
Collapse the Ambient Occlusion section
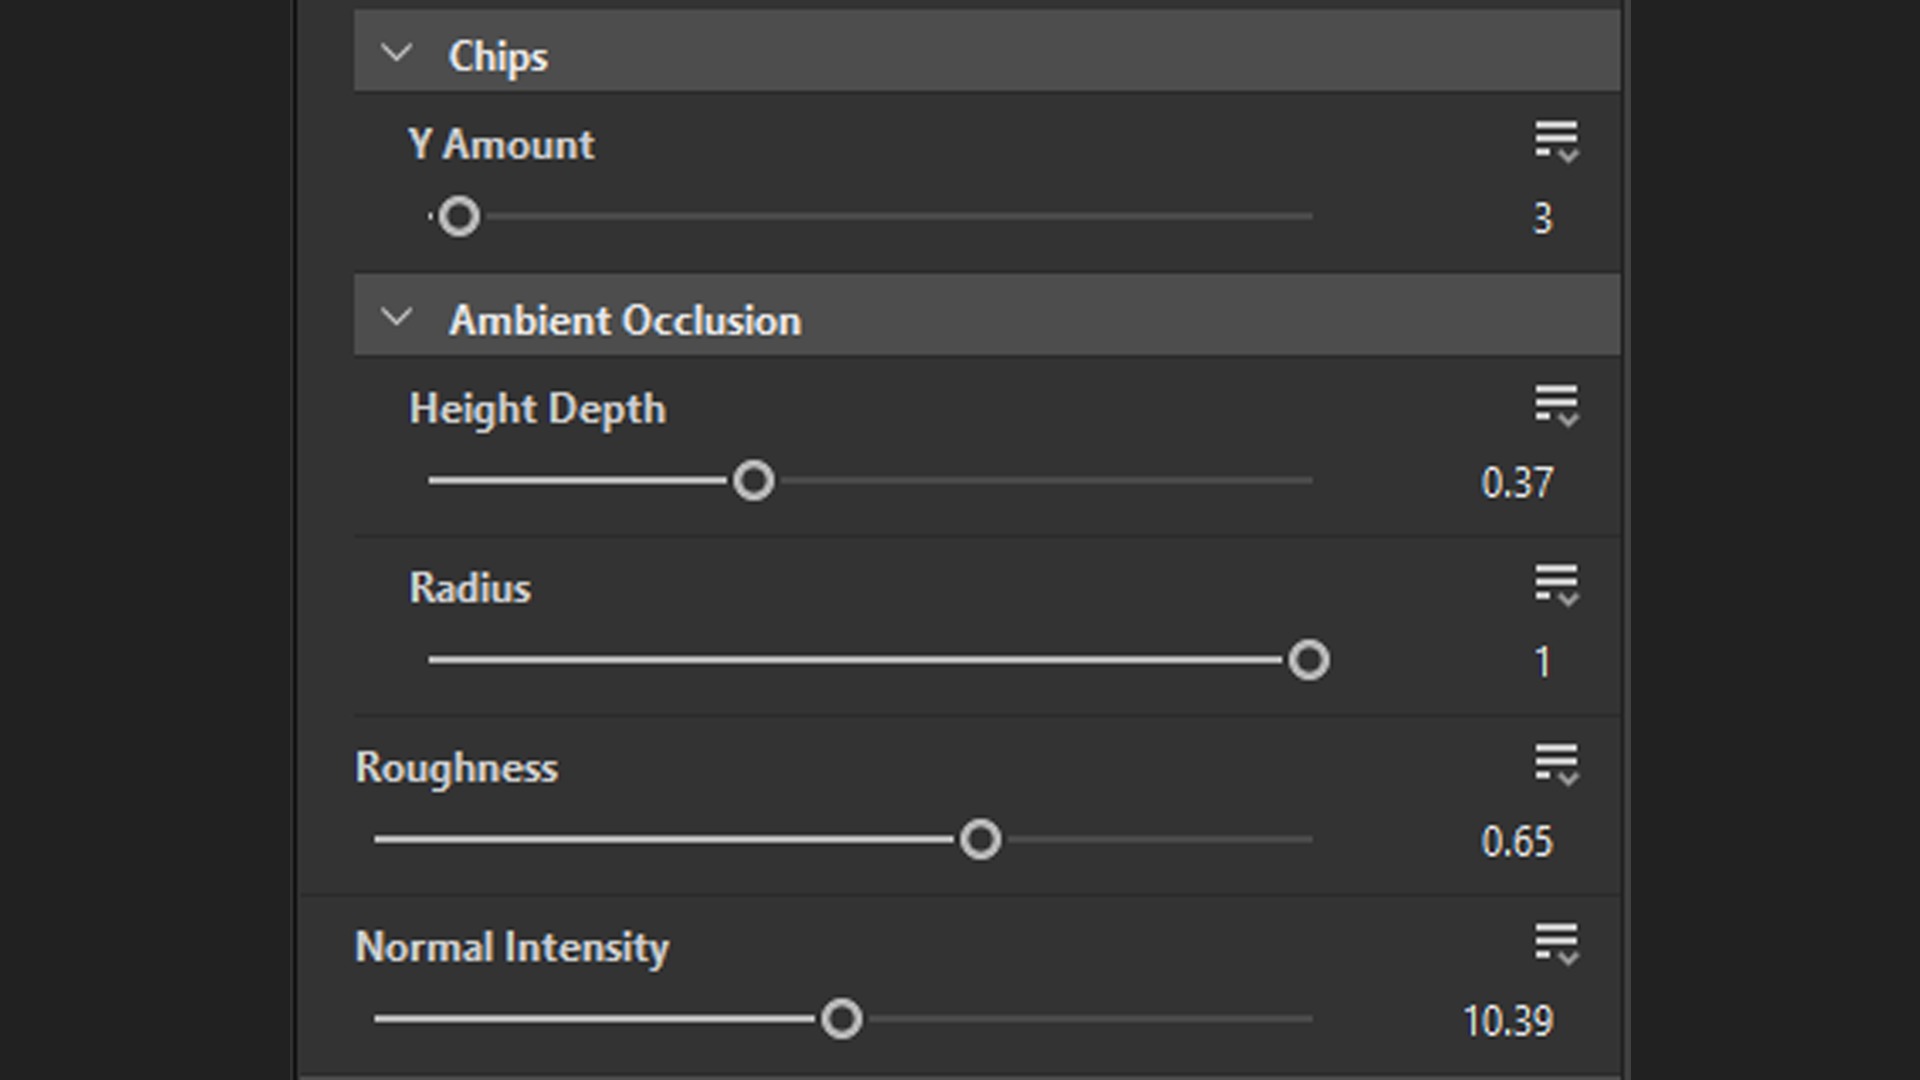pyautogui.click(x=397, y=318)
